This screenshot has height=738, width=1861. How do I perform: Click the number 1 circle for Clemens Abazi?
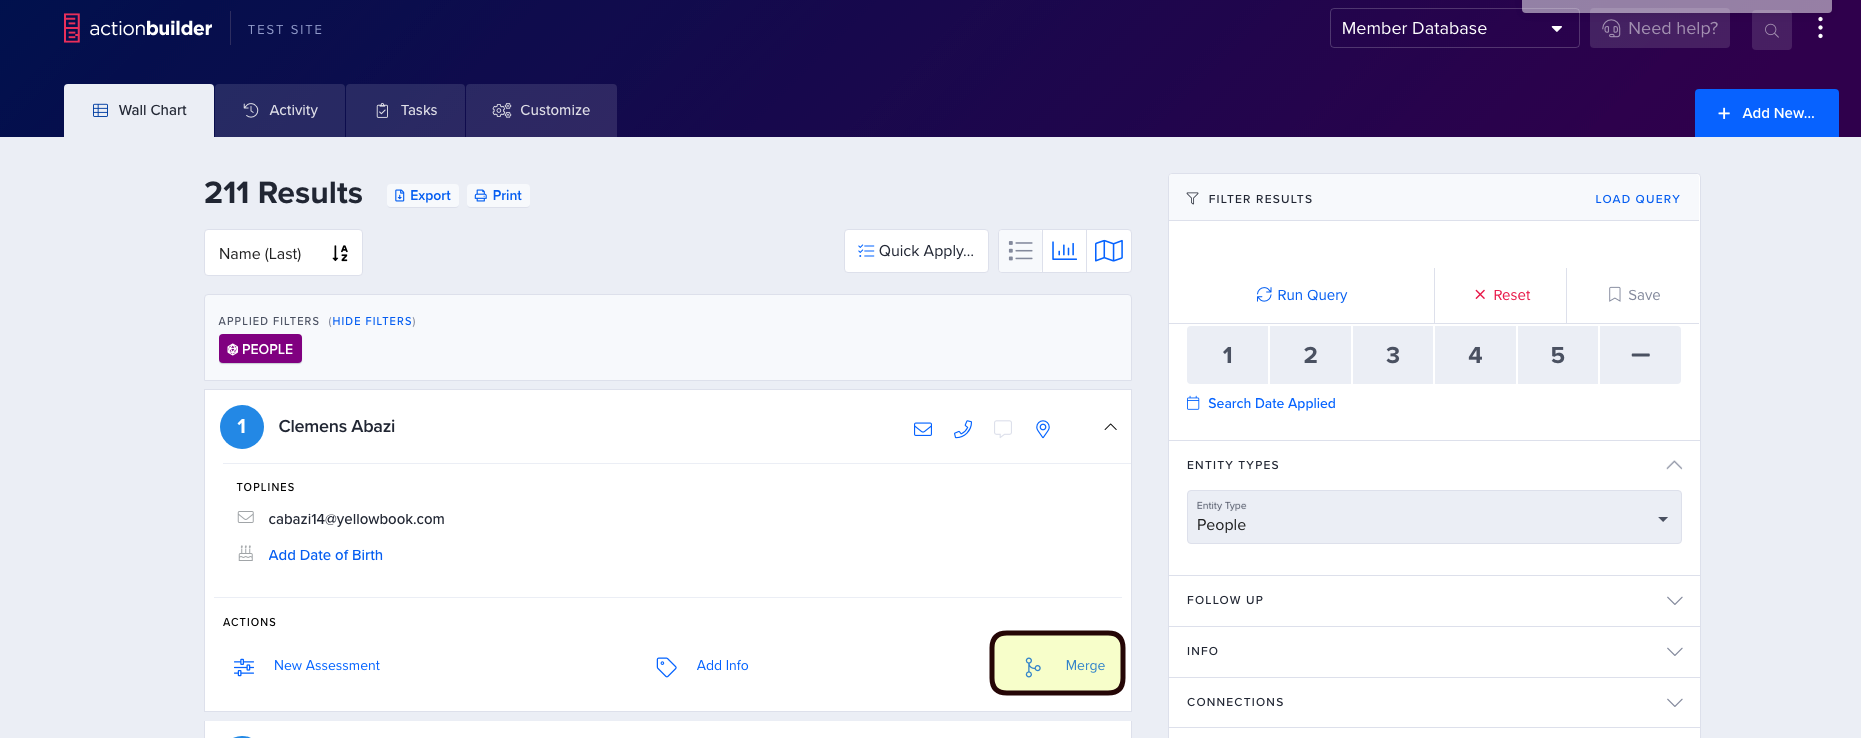coord(241,427)
